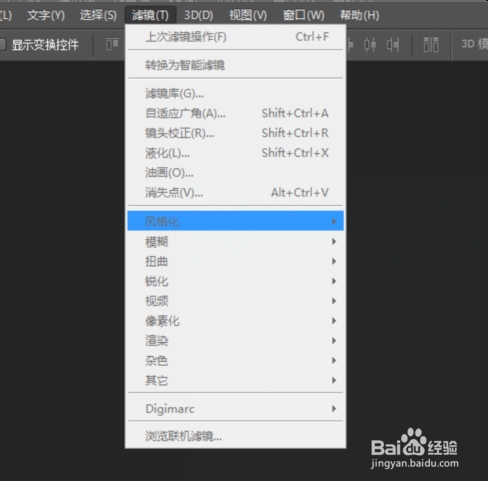Open the 窗口(W) menu
Viewport: 488px width, 481px height.
click(x=303, y=15)
